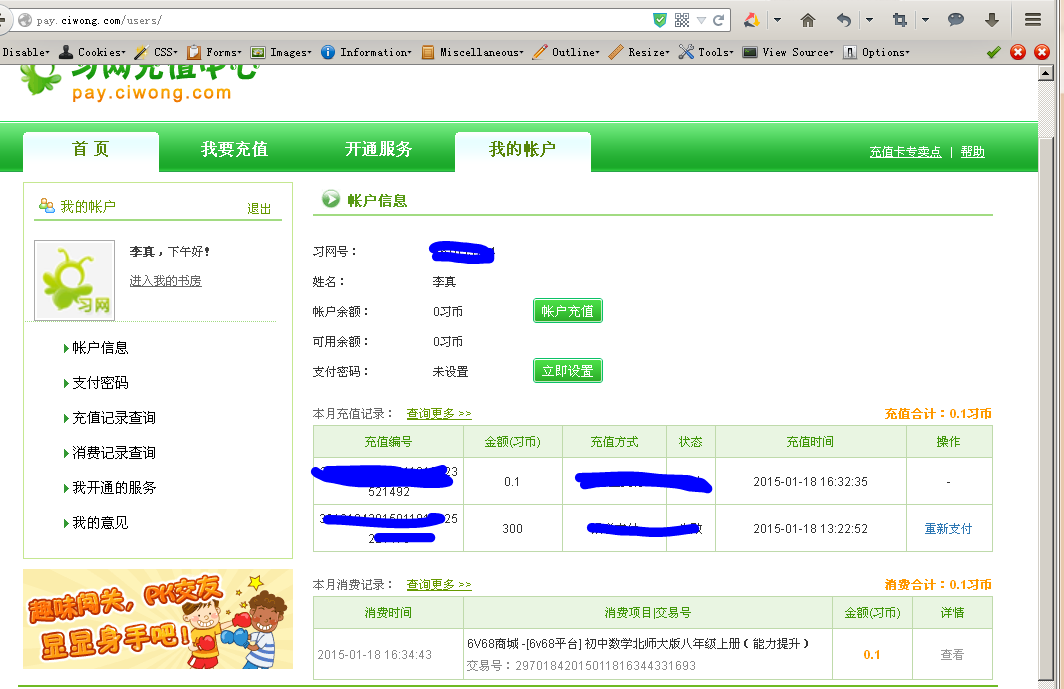
Task: Open the 开通服务 tab
Action: pos(379,150)
